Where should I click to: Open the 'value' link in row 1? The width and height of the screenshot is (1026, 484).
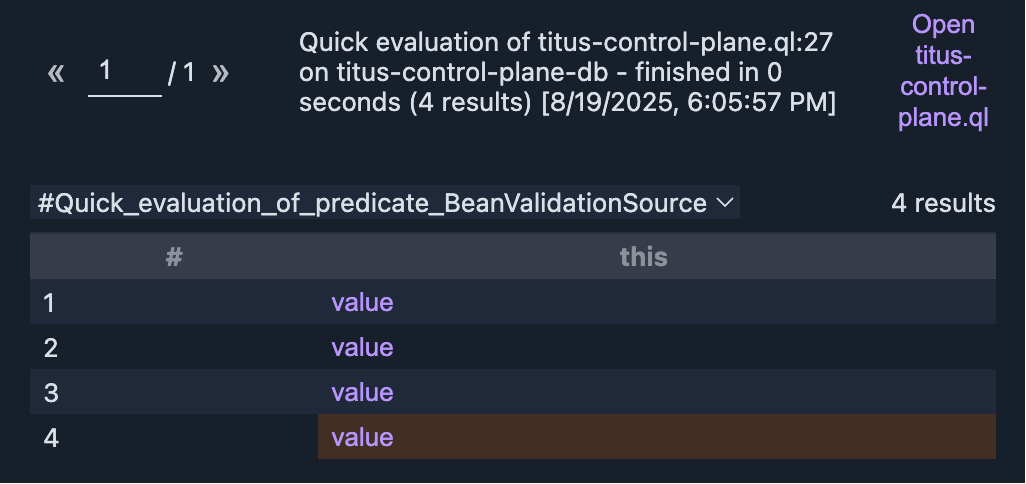tap(362, 302)
